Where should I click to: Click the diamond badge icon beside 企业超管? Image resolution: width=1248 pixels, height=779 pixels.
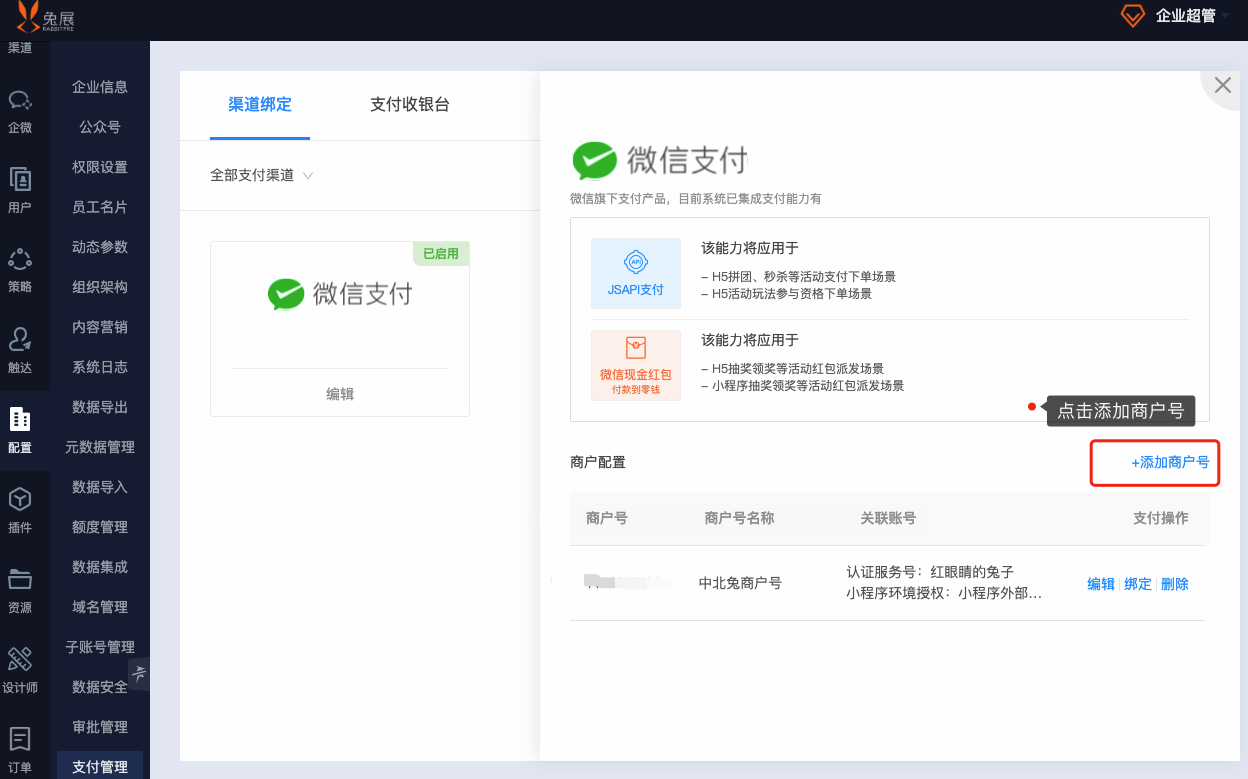1132,16
